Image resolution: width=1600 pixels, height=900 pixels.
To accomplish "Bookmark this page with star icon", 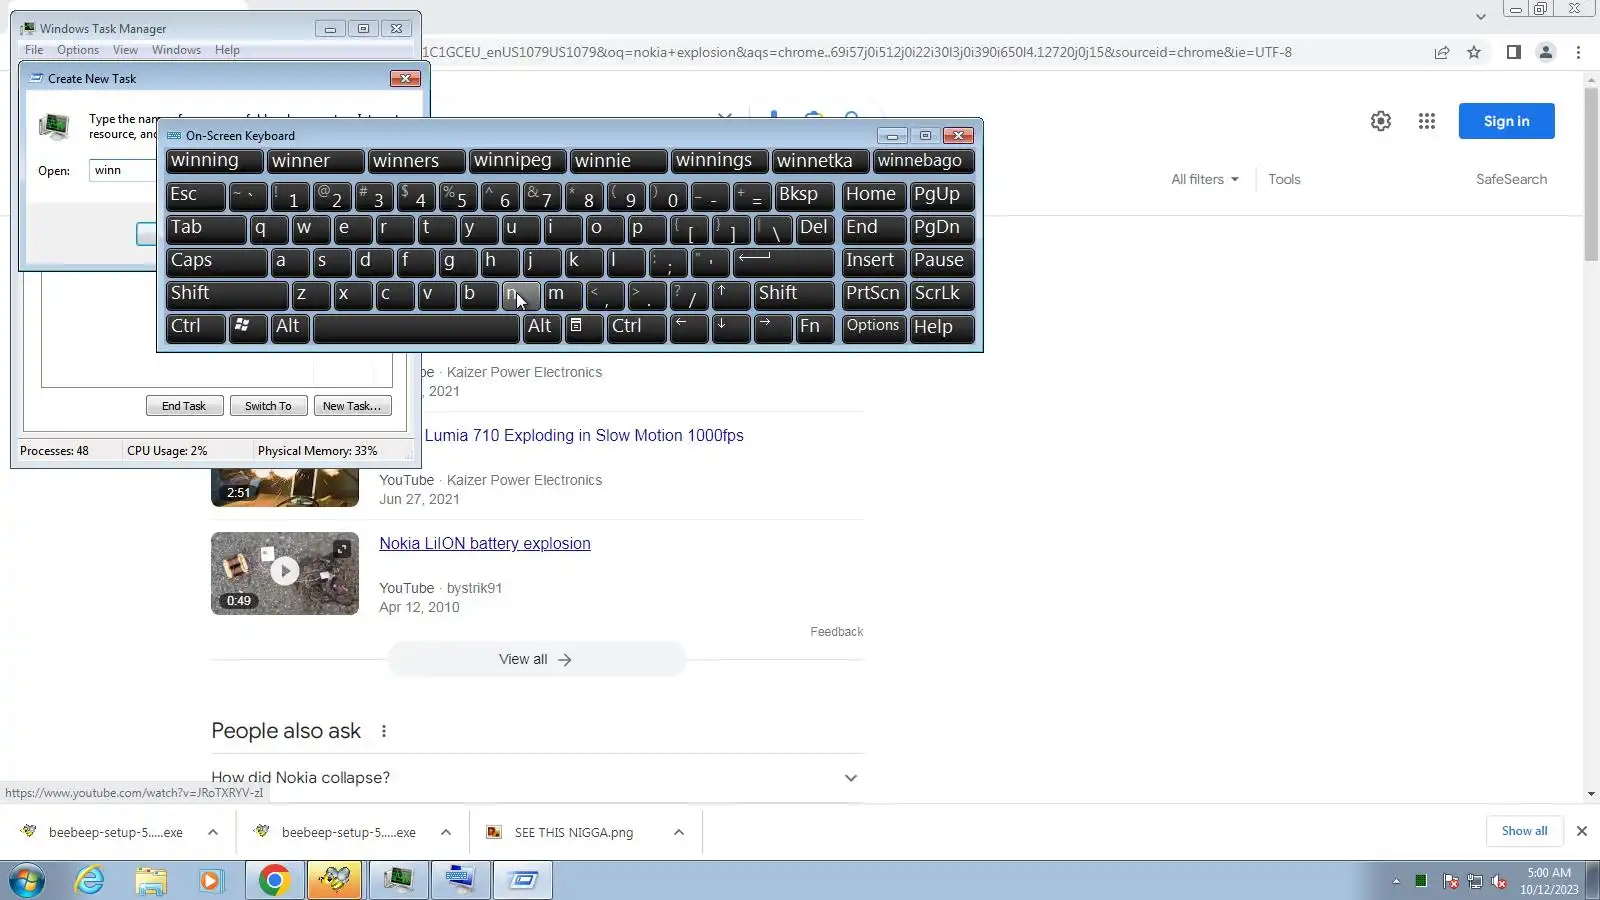I will 1474,52.
